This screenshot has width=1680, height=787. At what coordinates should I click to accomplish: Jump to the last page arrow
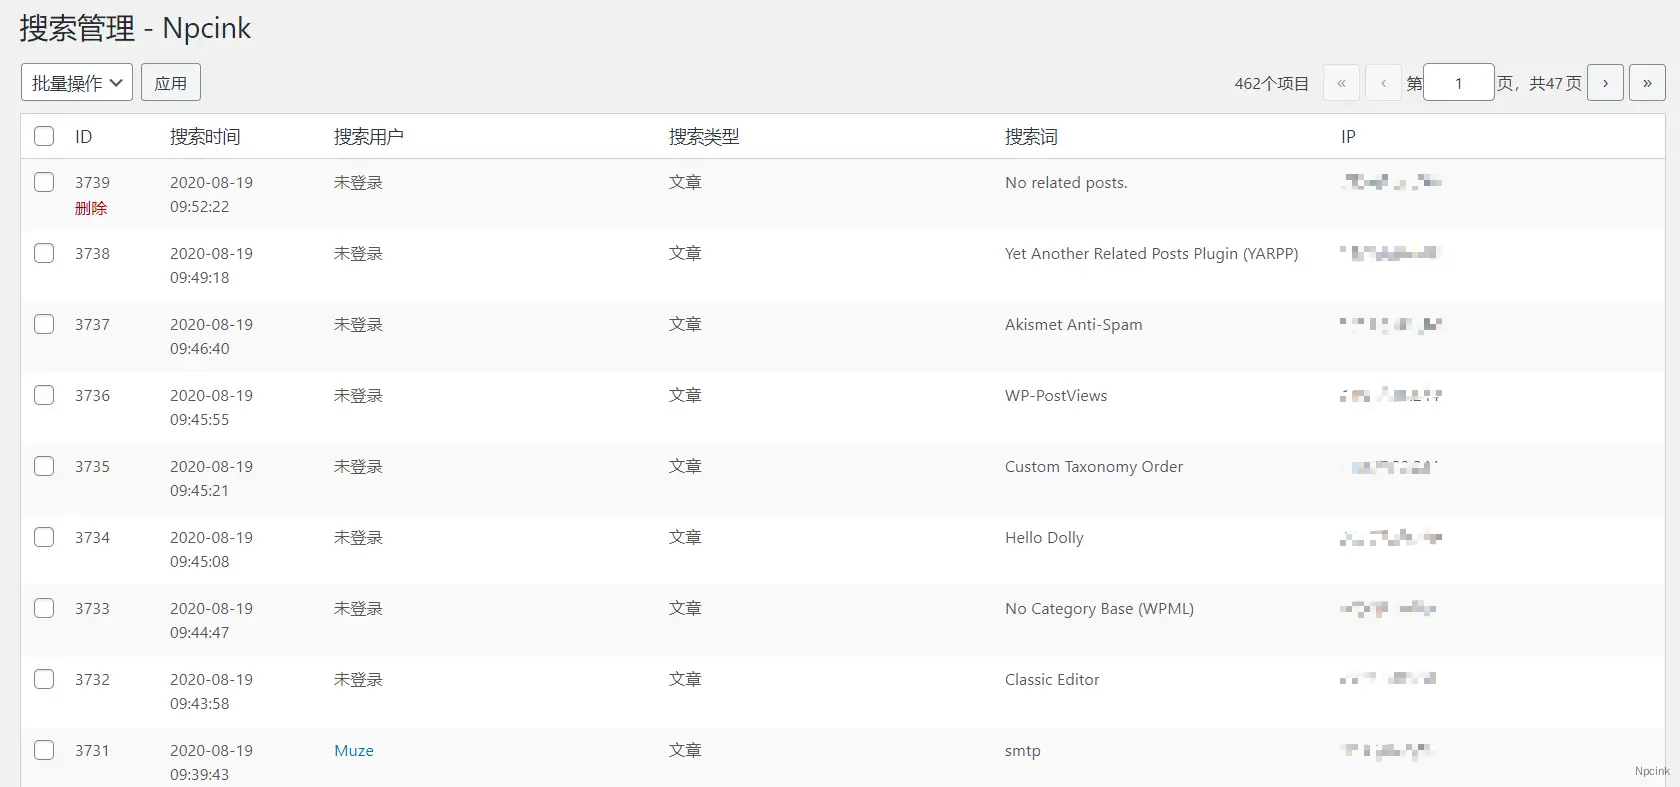point(1647,83)
